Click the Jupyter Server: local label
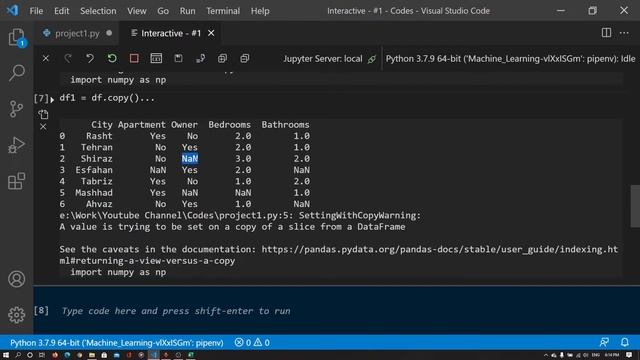The height and width of the screenshot is (360, 640). pos(322,59)
